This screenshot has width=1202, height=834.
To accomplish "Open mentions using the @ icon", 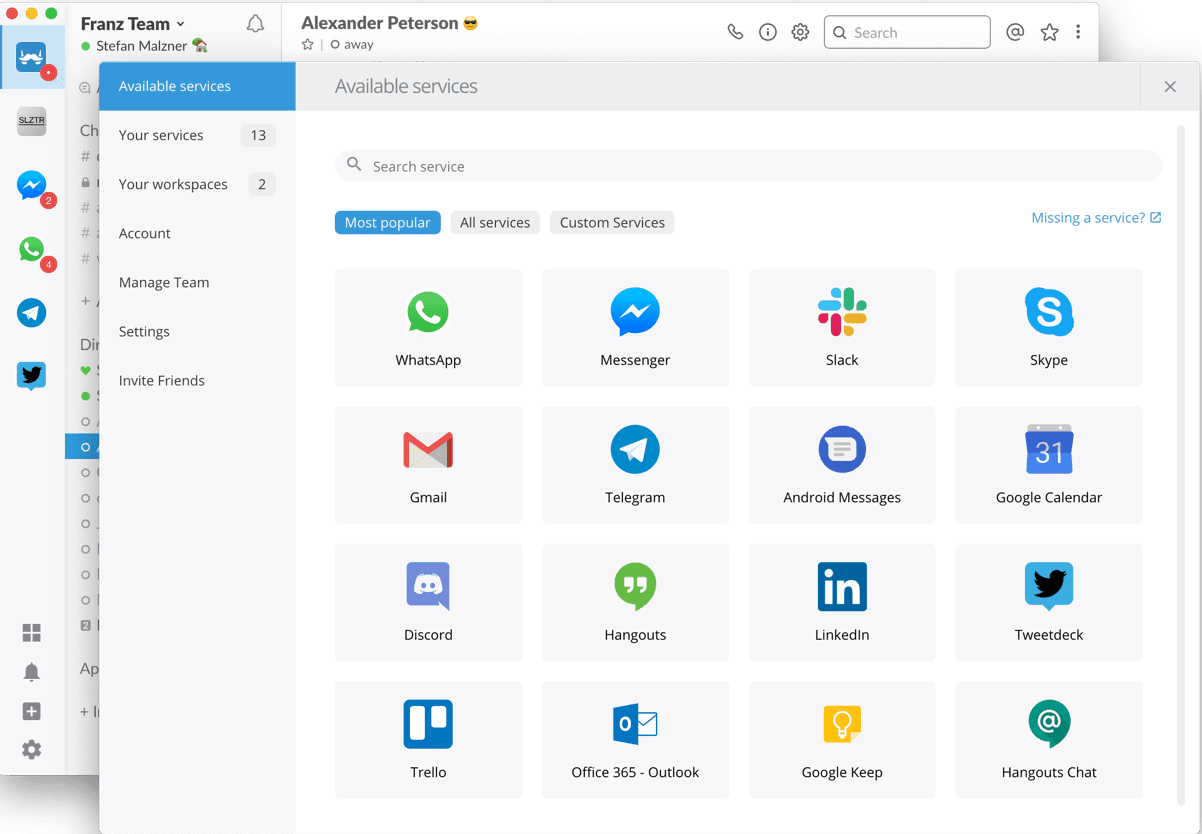I will pyautogui.click(x=1015, y=31).
